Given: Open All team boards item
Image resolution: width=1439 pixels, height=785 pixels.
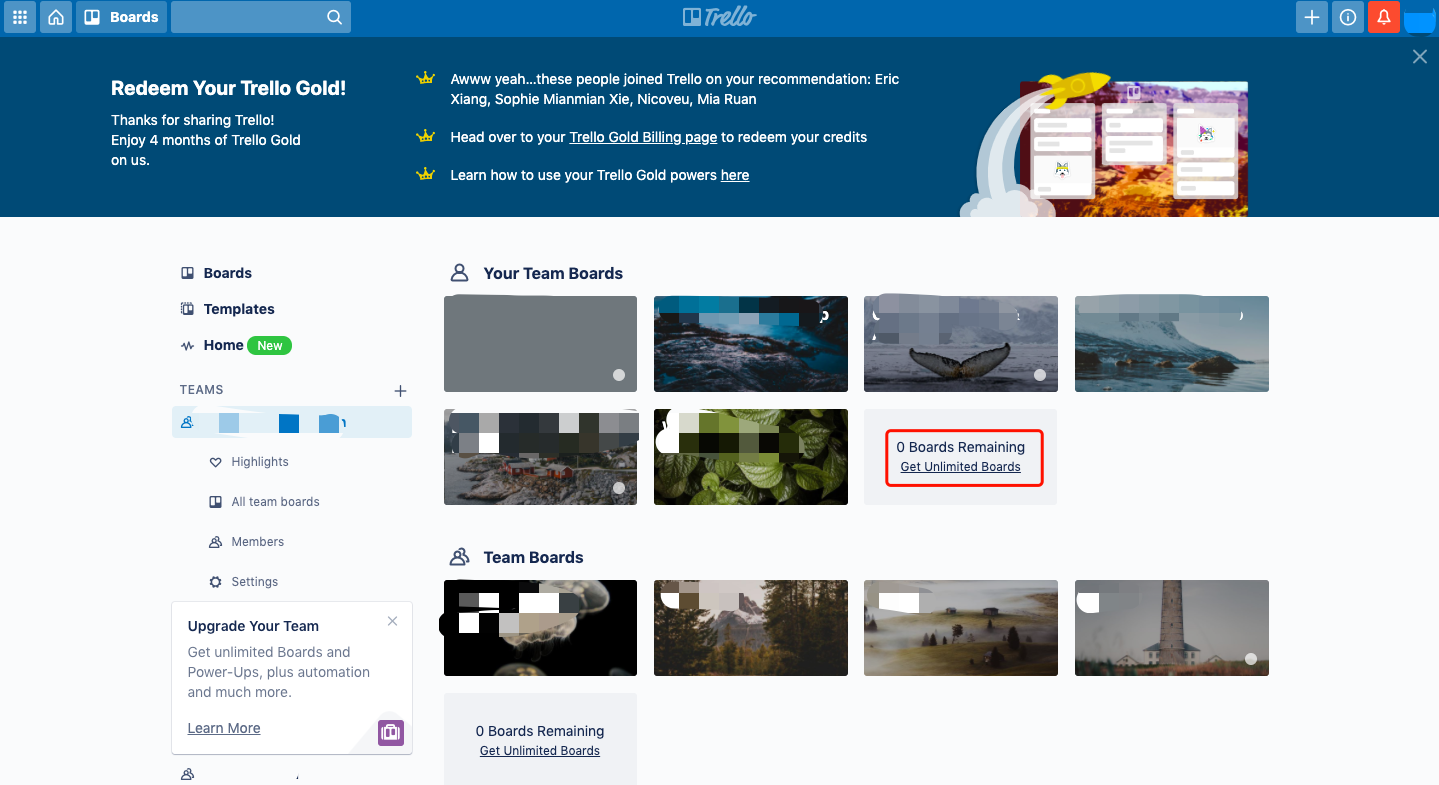Looking at the screenshot, I should [x=275, y=502].
